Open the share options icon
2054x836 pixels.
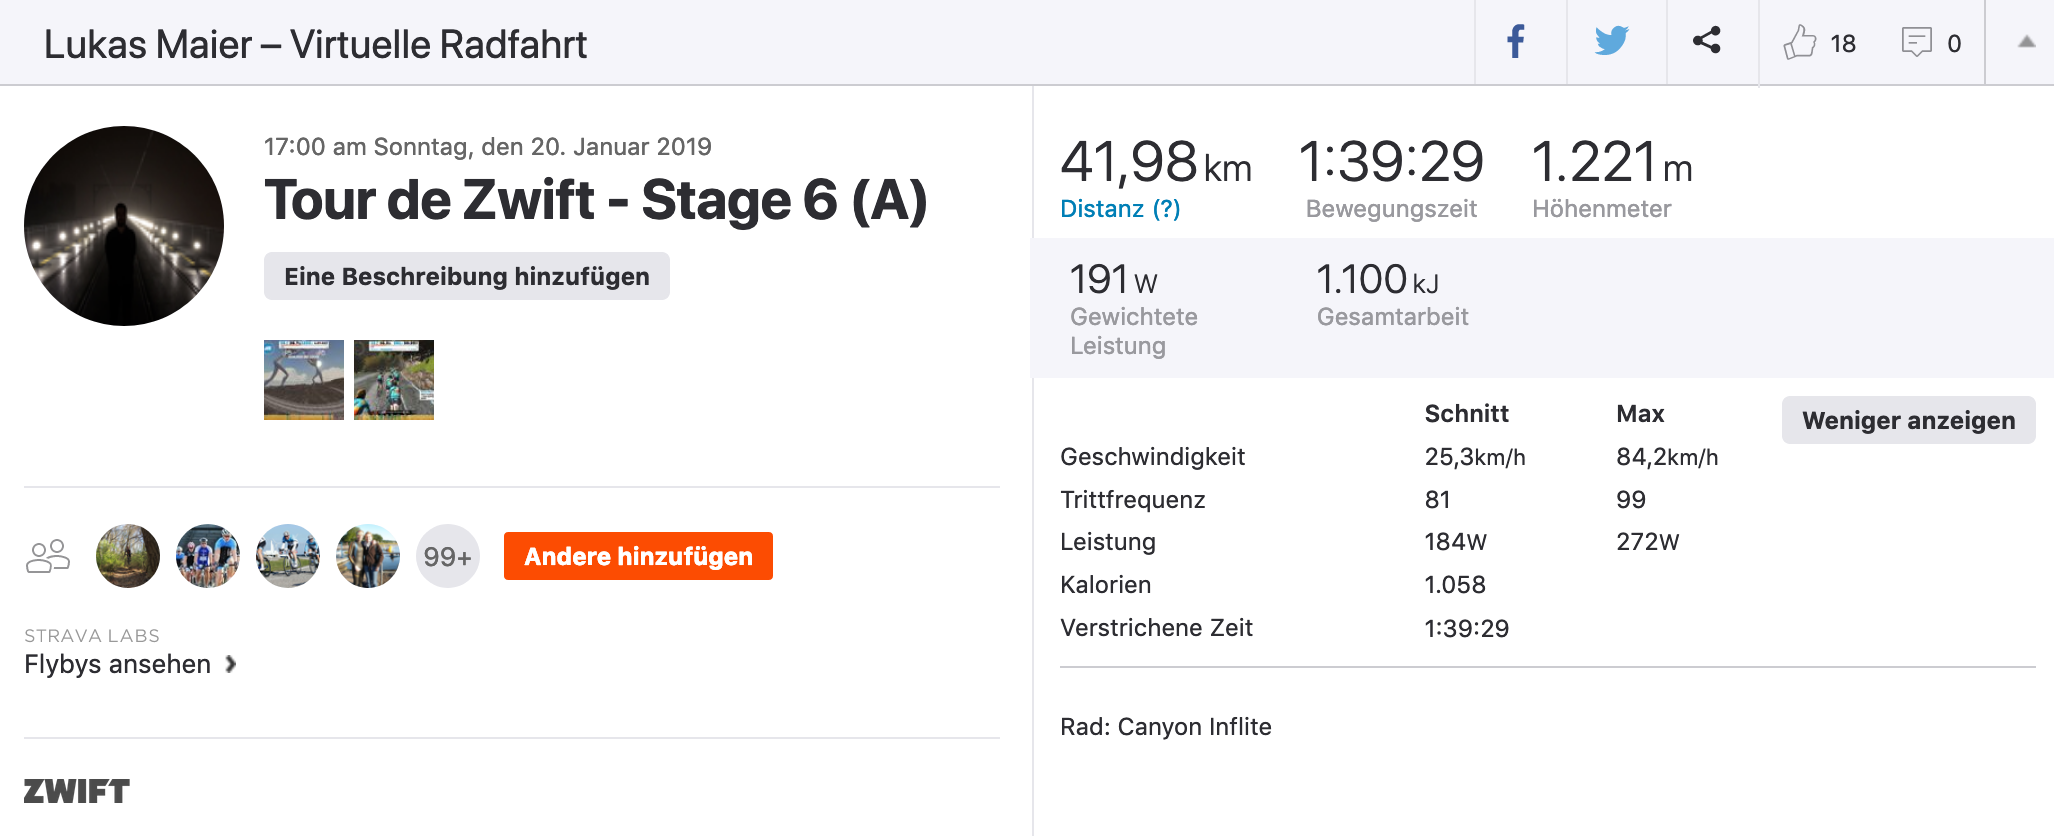[1706, 42]
